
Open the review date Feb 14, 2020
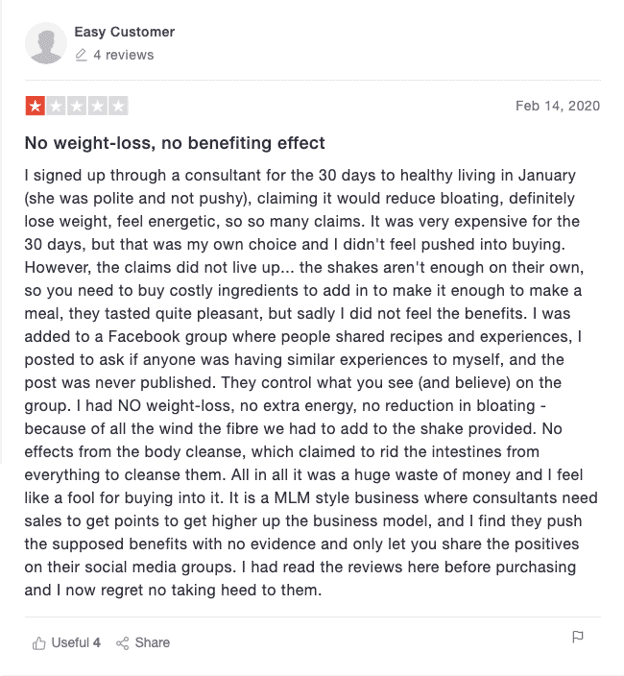pos(558,106)
